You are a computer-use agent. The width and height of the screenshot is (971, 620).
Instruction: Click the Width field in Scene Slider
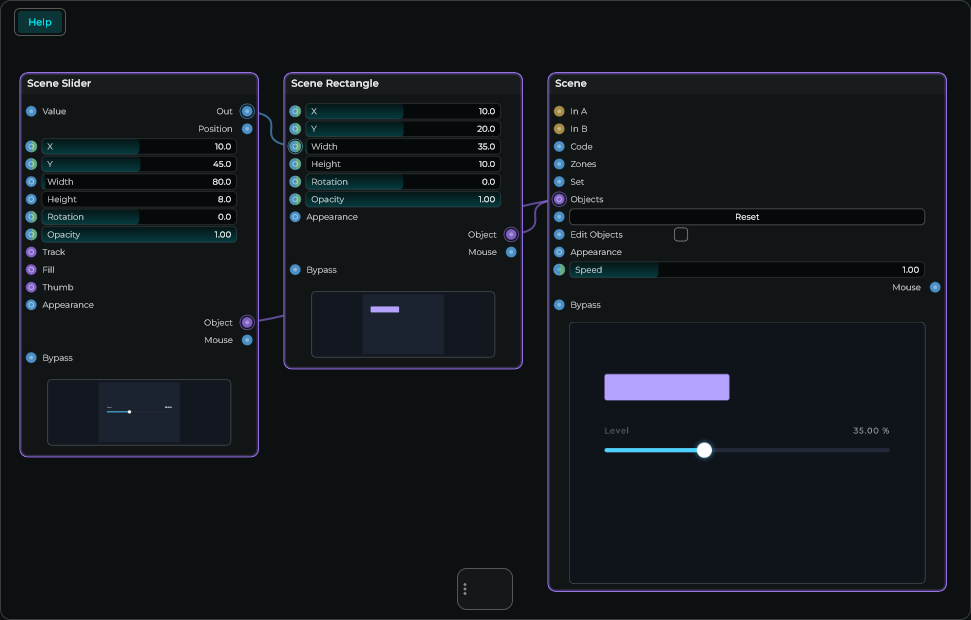pyautogui.click(x=139, y=182)
